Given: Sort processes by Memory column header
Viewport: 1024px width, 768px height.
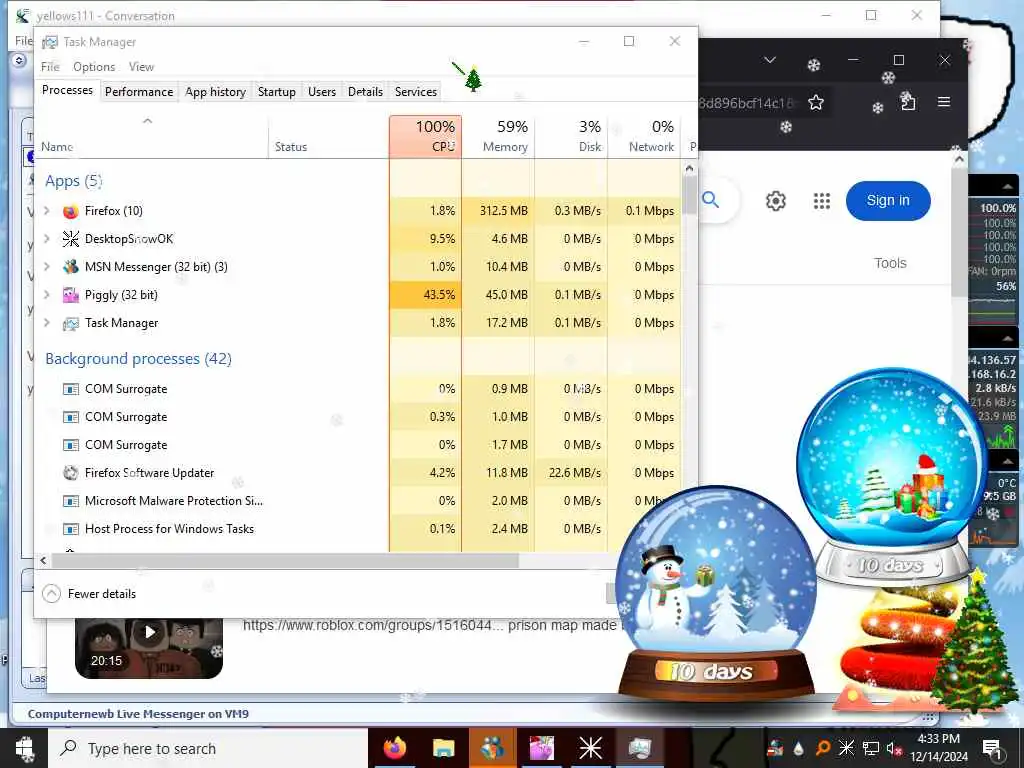Looking at the screenshot, I should [498, 136].
